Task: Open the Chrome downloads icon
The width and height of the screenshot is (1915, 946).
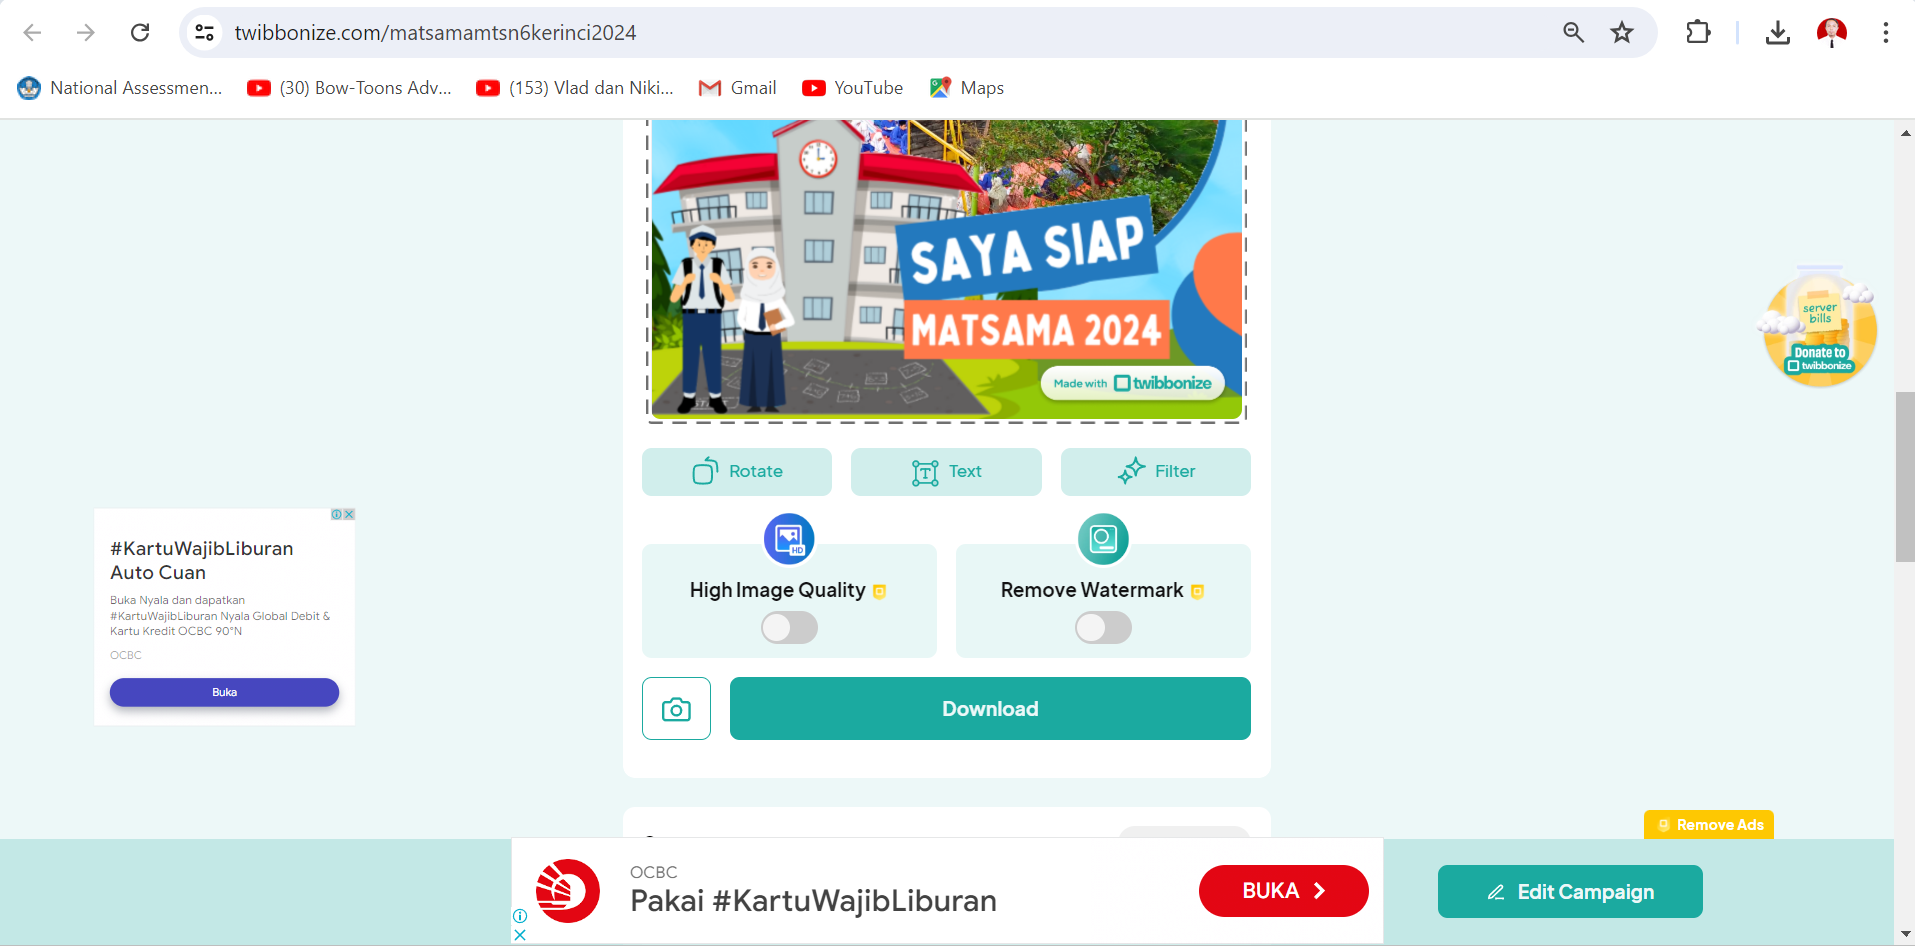Action: coord(1777,33)
